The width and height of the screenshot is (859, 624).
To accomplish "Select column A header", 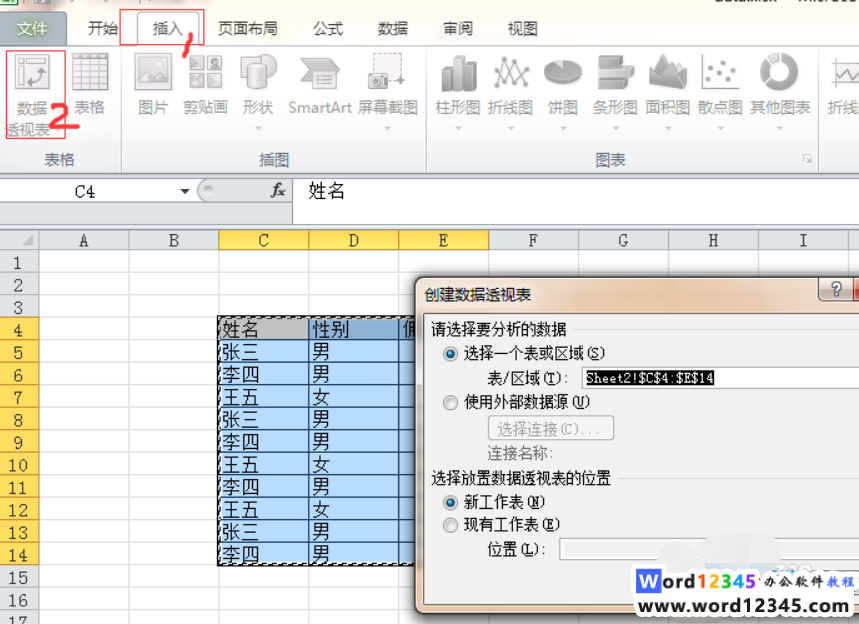I will pyautogui.click(x=84, y=241).
